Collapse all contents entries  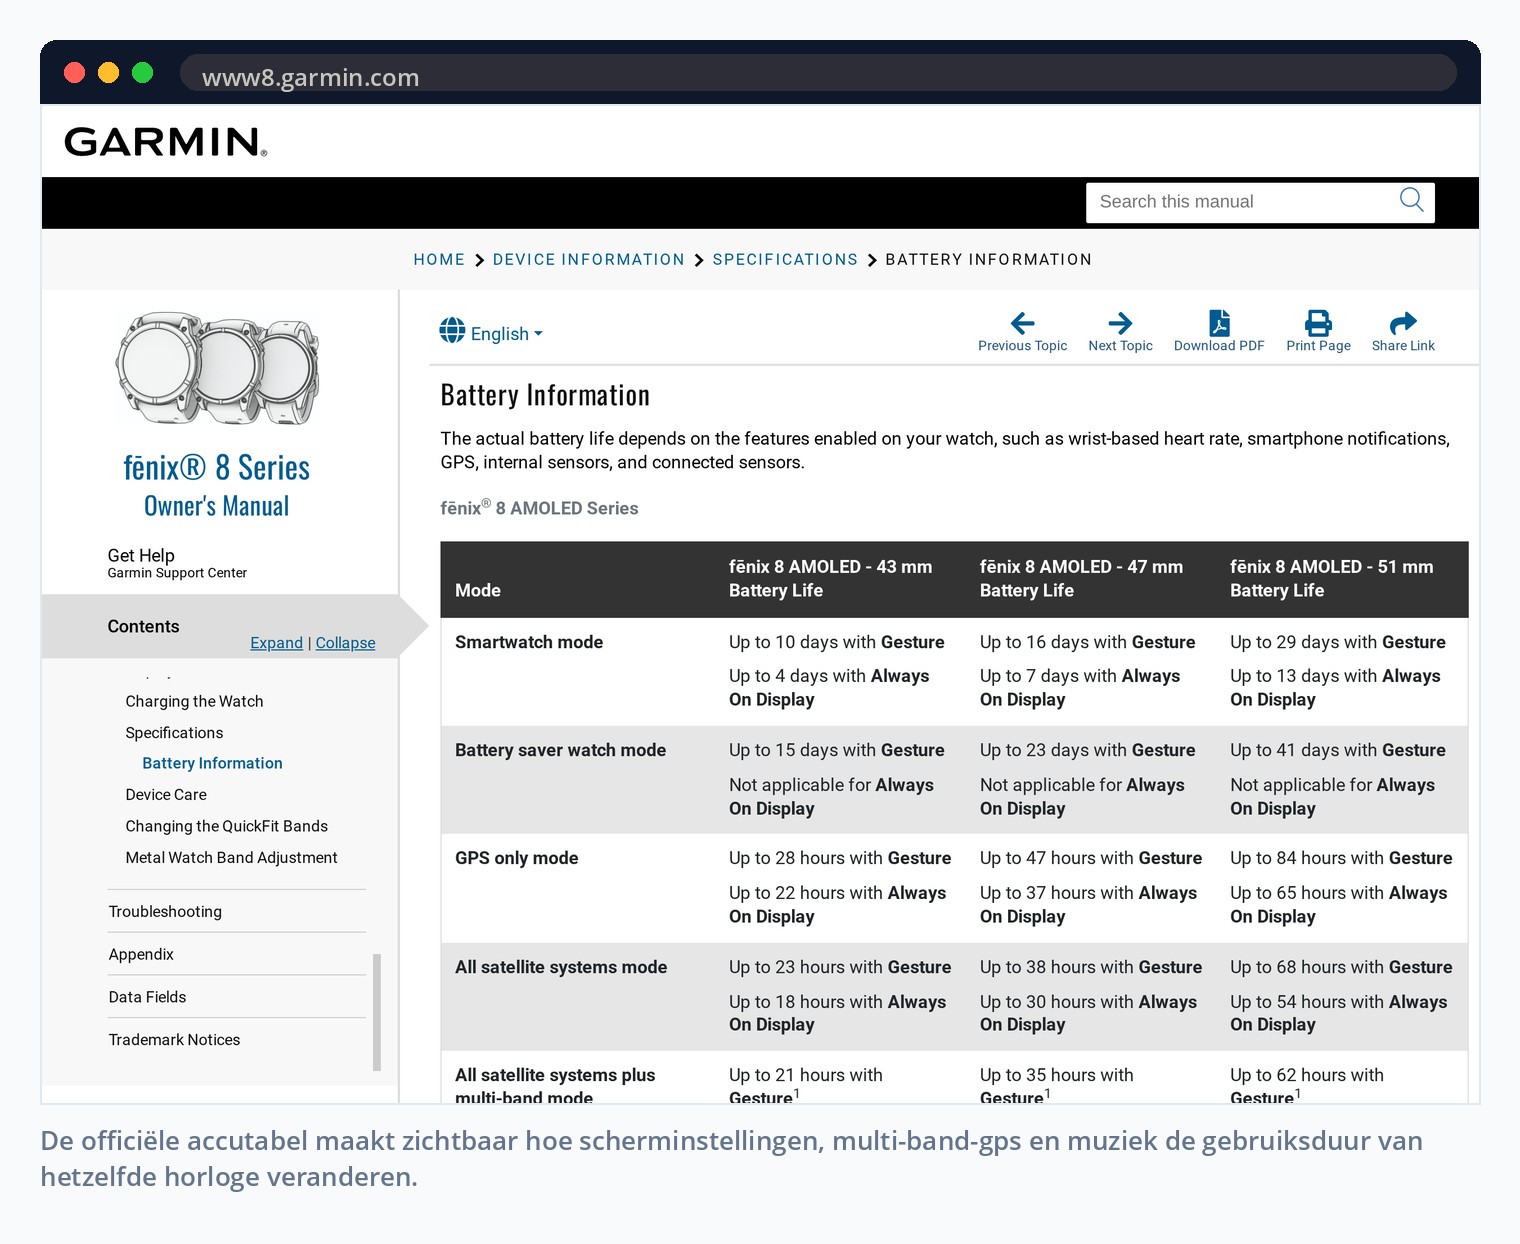click(x=345, y=643)
